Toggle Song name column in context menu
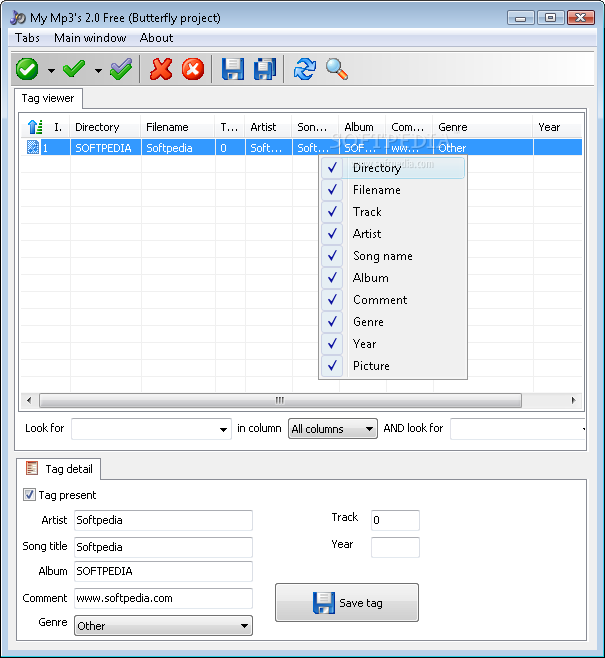 [x=393, y=256]
